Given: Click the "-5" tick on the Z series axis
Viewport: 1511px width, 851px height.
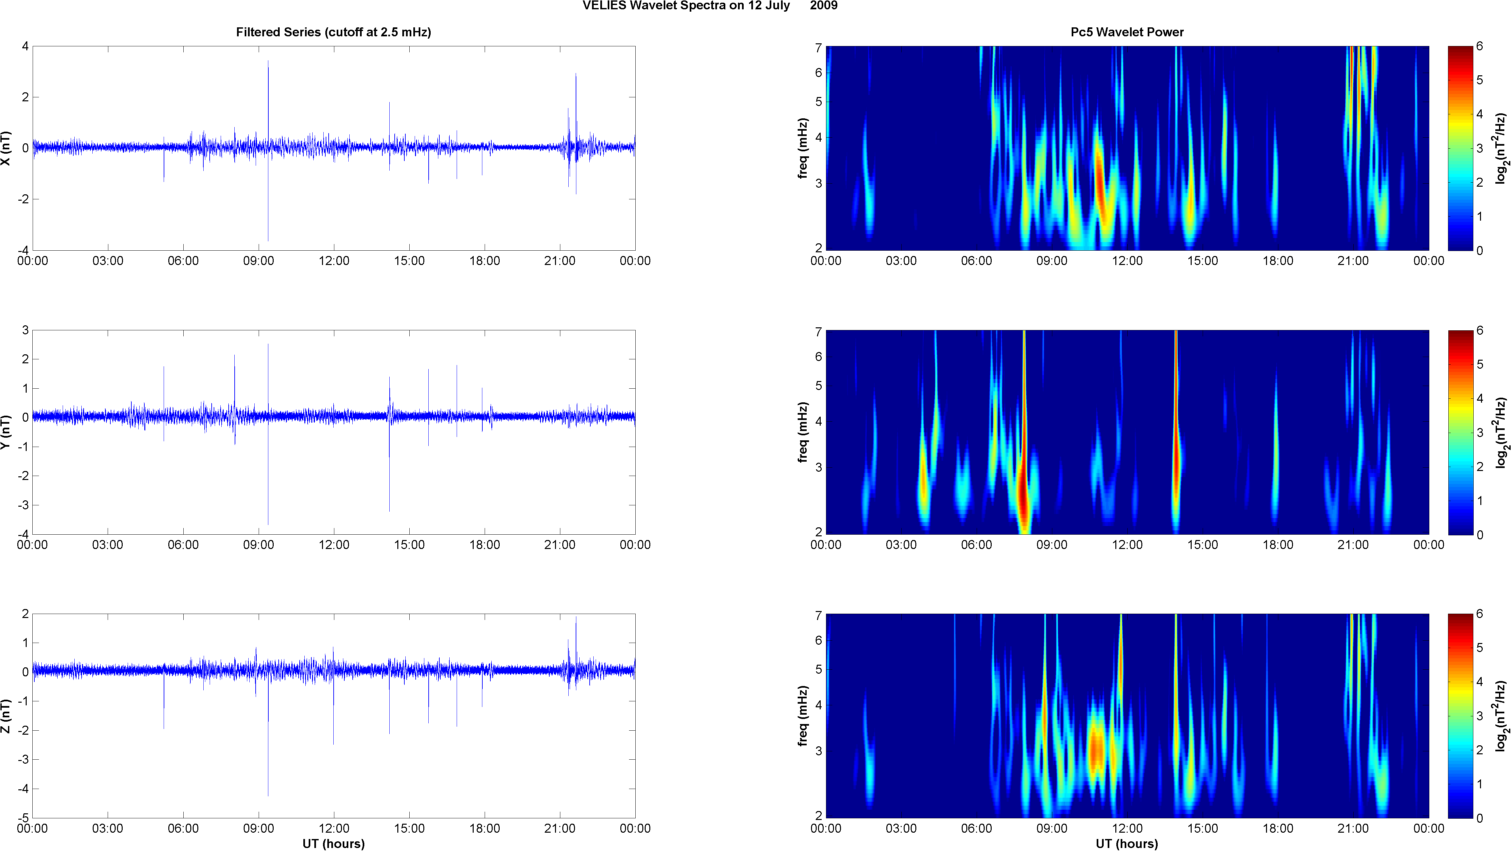Looking at the screenshot, I should 23,818.
